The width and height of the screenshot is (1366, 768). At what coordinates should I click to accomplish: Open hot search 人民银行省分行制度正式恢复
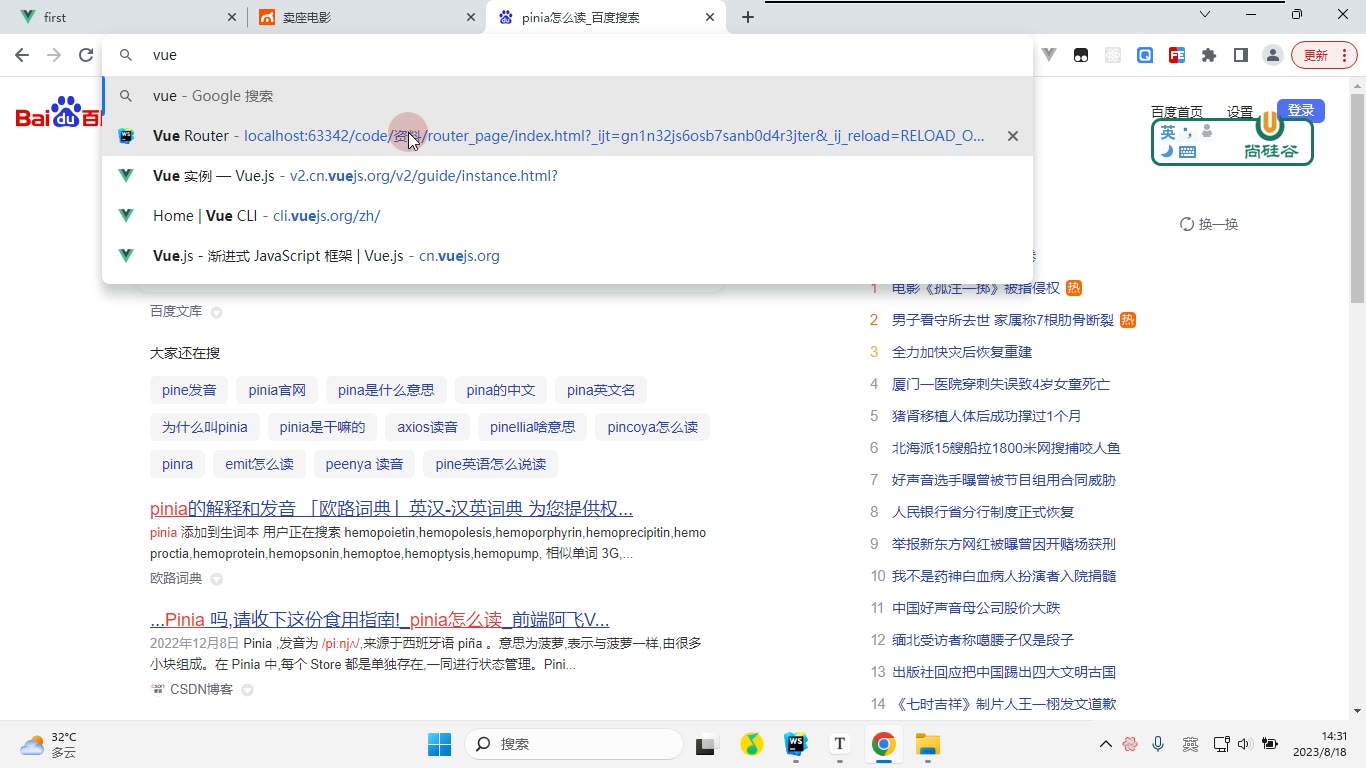pyautogui.click(x=983, y=512)
